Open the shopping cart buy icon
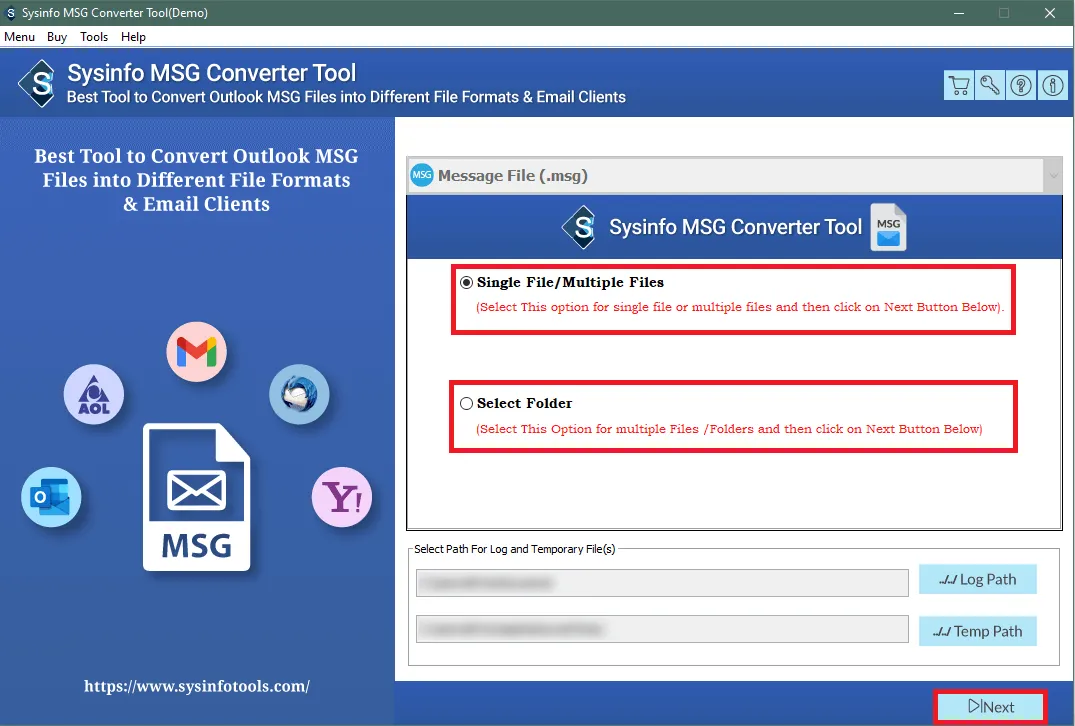 pyautogui.click(x=958, y=86)
